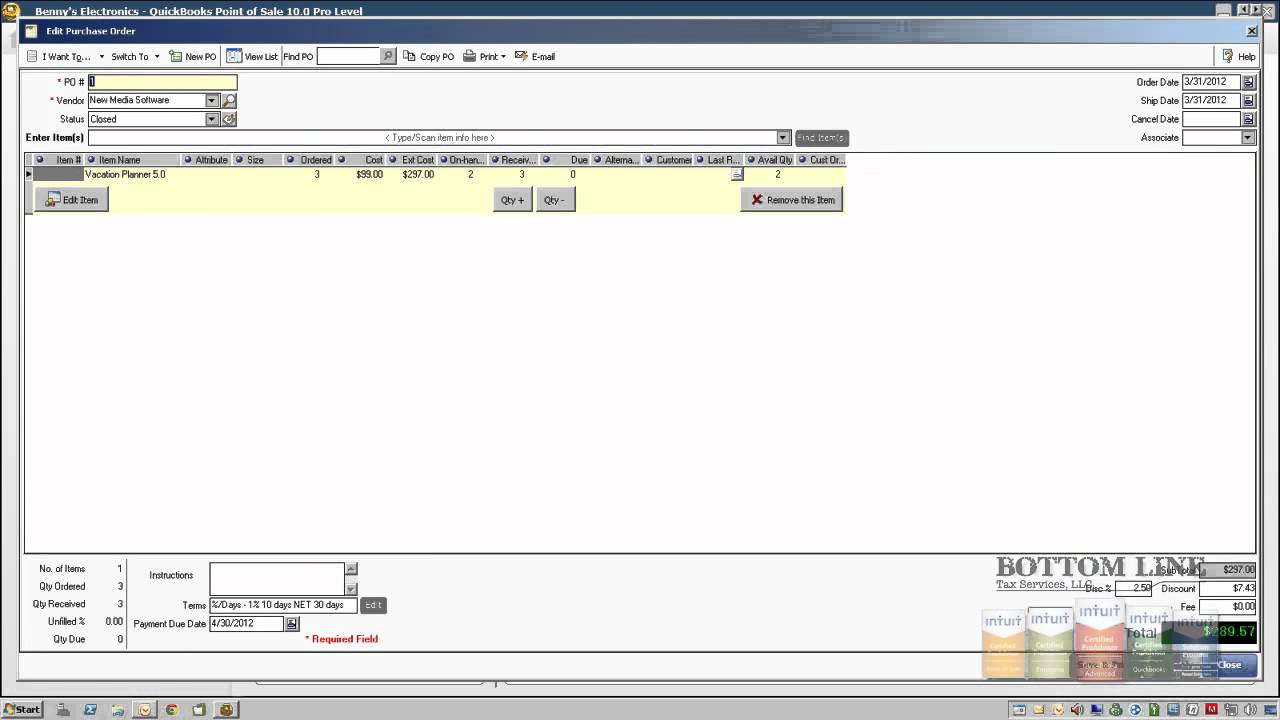Click the Edit Purchase Order window icon

31,31
